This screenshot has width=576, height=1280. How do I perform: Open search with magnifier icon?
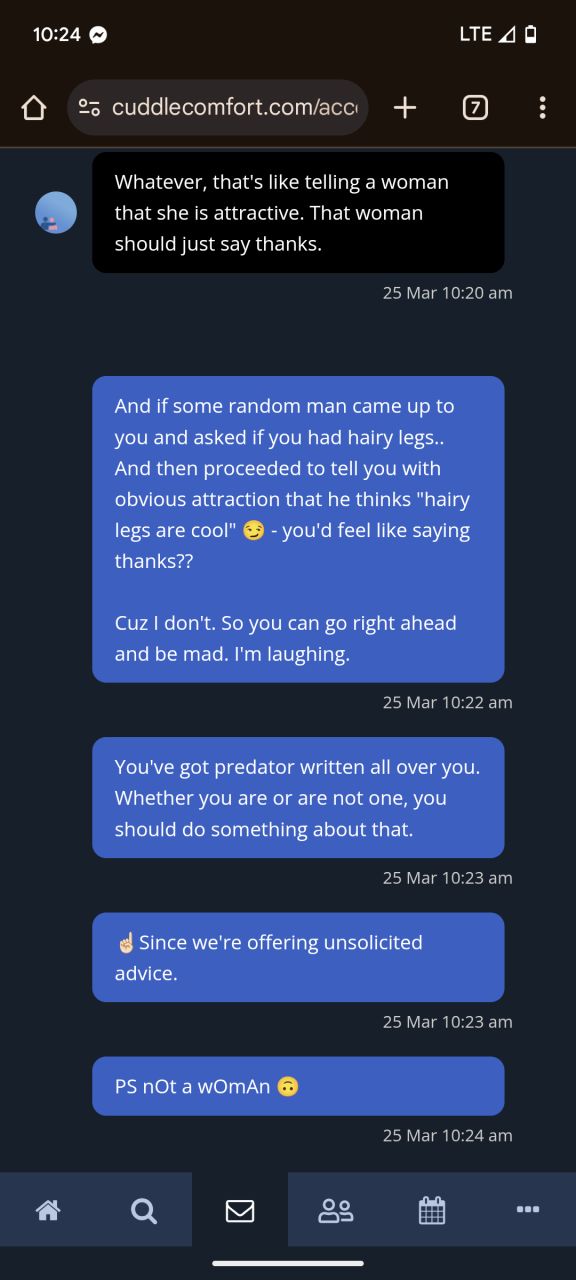[143, 1210]
